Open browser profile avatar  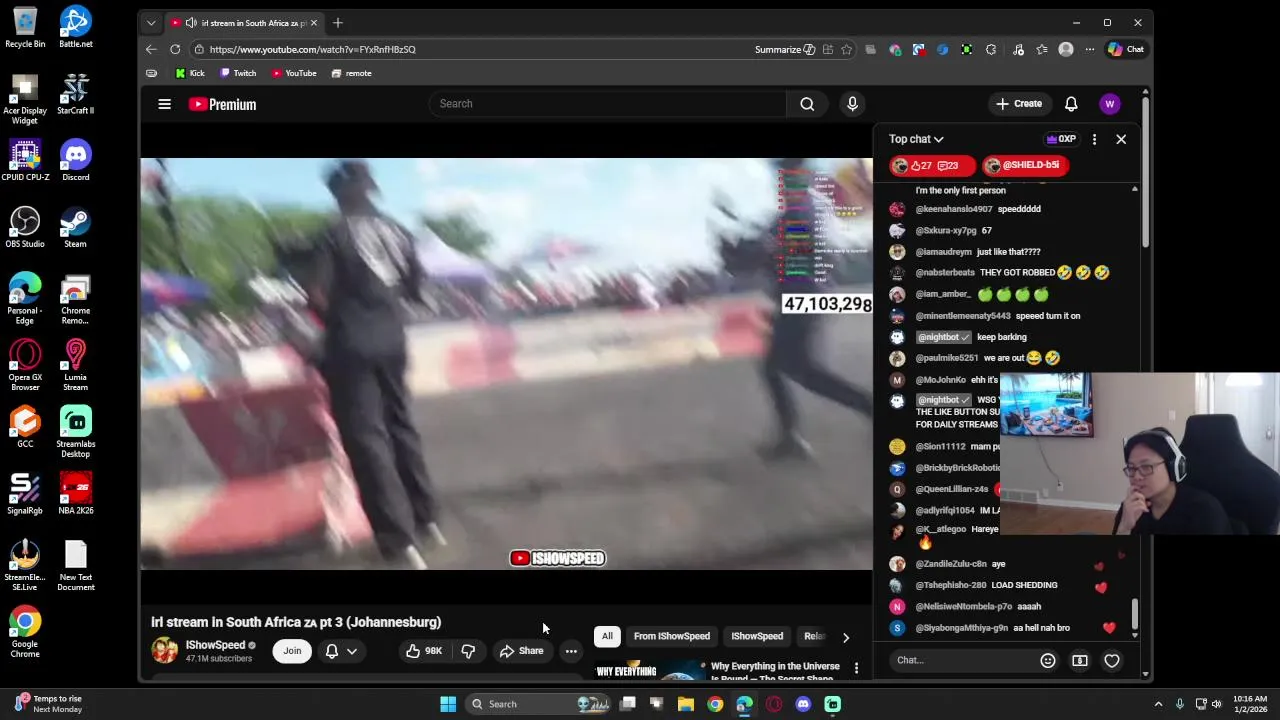(1066, 49)
